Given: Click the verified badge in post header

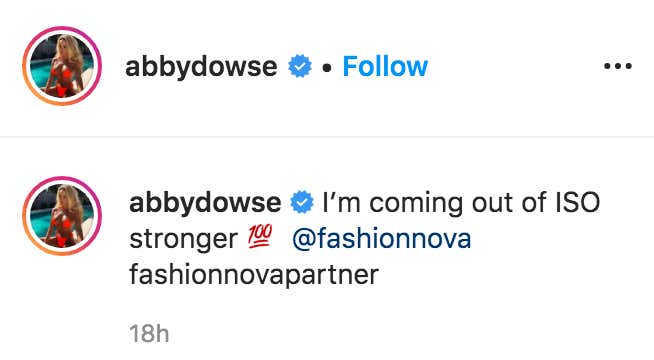Looking at the screenshot, I should [300, 66].
